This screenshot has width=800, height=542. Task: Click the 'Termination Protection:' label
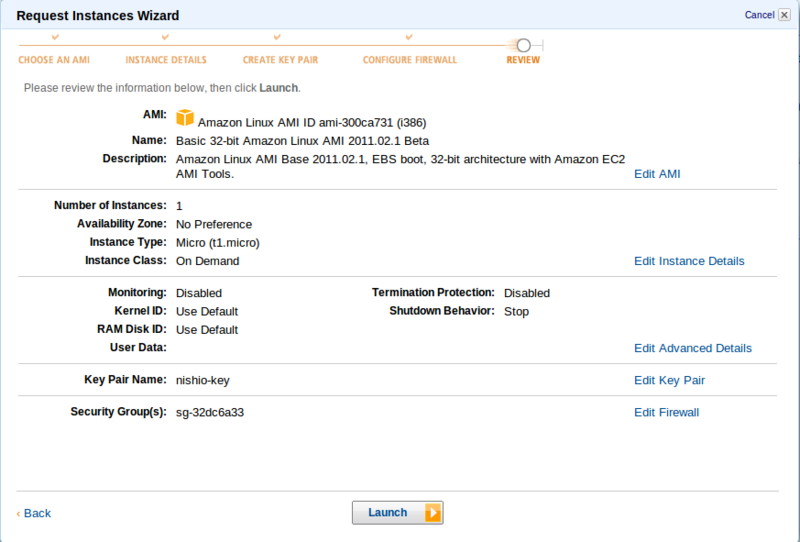pos(433,292)
